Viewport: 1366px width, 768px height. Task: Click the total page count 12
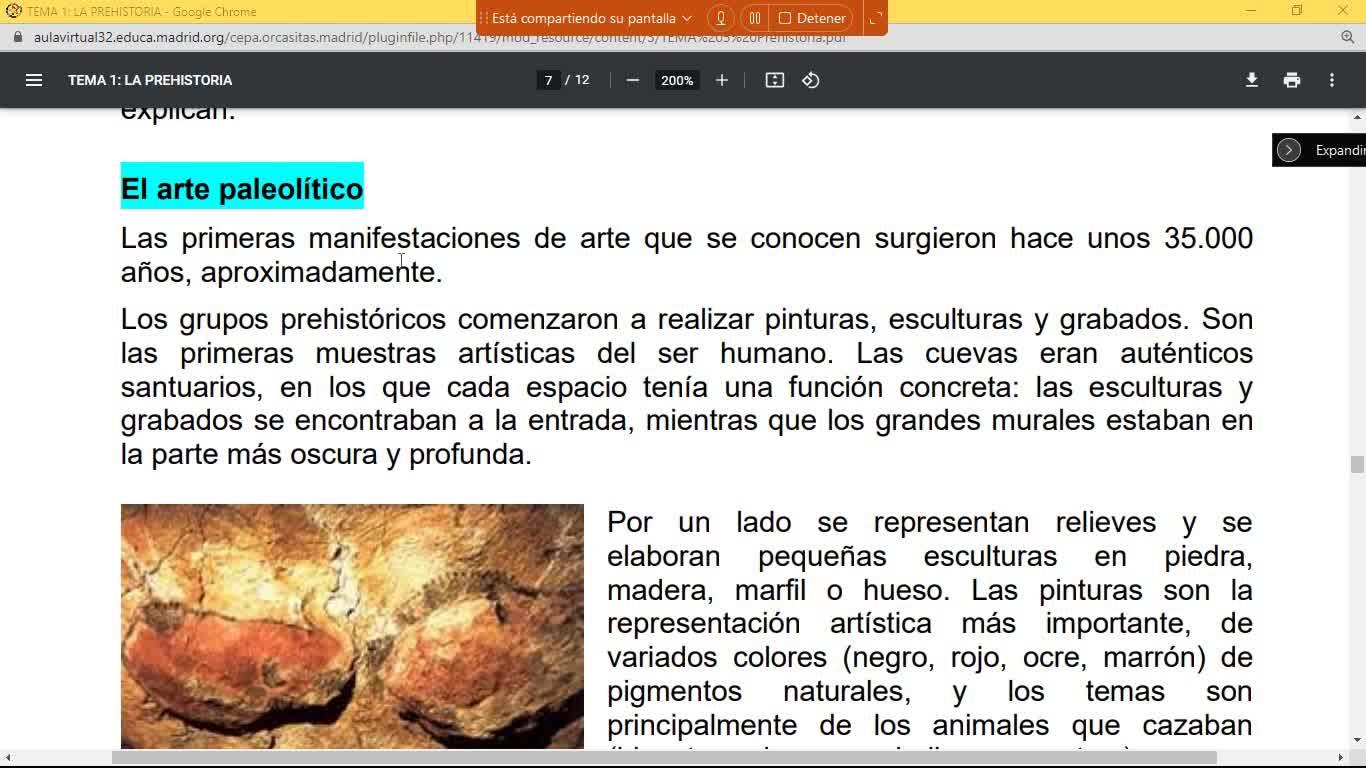coord(582,80)
